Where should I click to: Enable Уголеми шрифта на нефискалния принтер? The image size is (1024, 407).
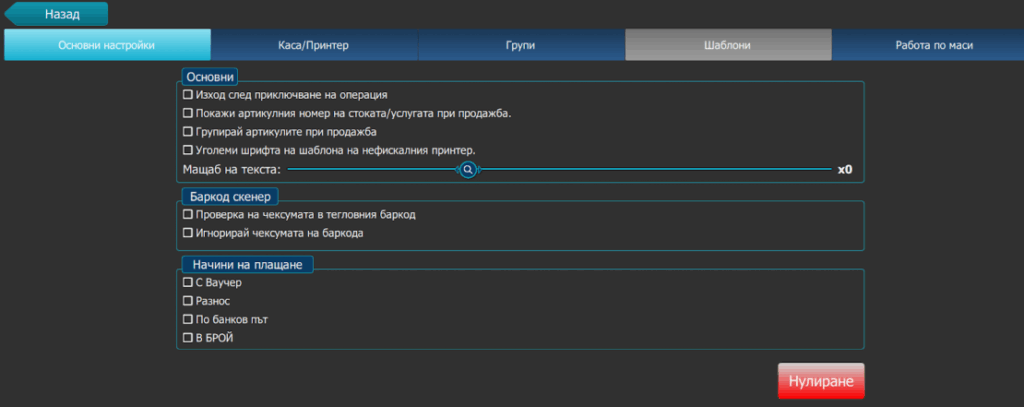[188, 150]
